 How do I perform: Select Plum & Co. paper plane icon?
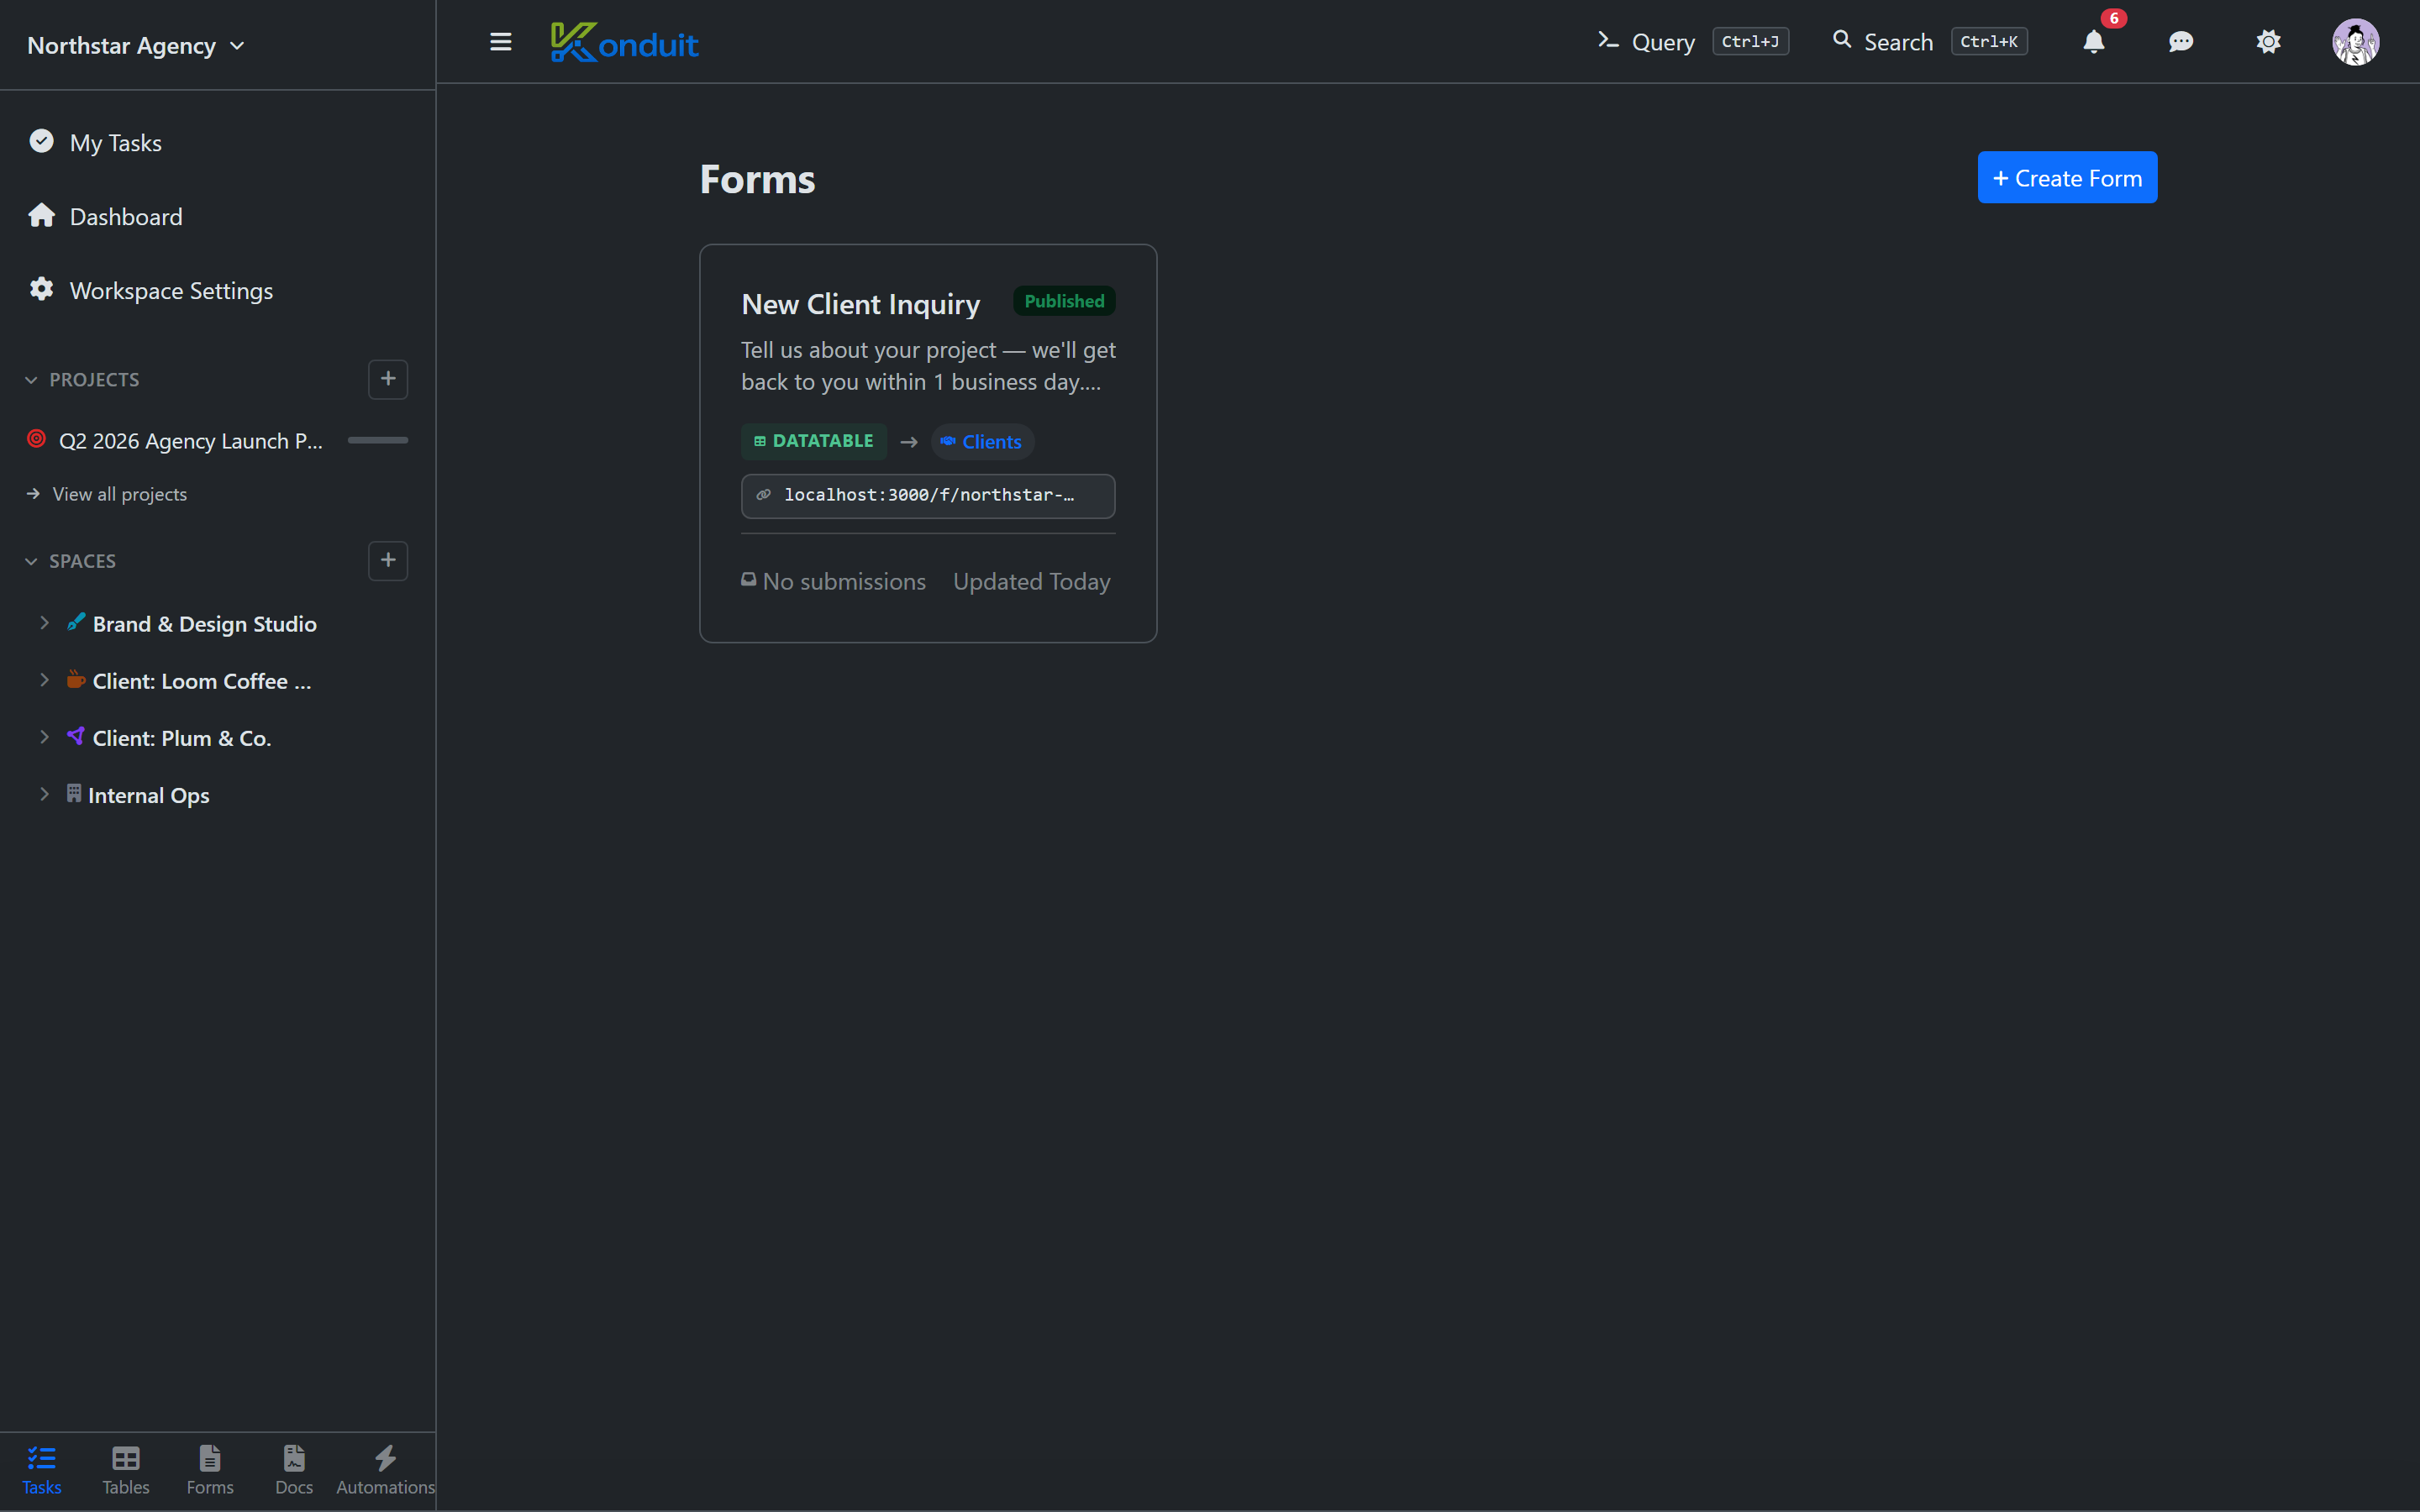point(75,736)
